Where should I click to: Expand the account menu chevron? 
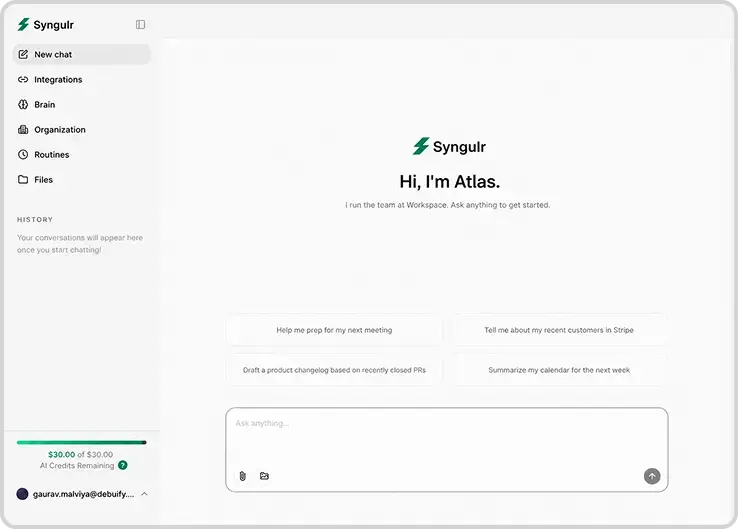[144, 494]
